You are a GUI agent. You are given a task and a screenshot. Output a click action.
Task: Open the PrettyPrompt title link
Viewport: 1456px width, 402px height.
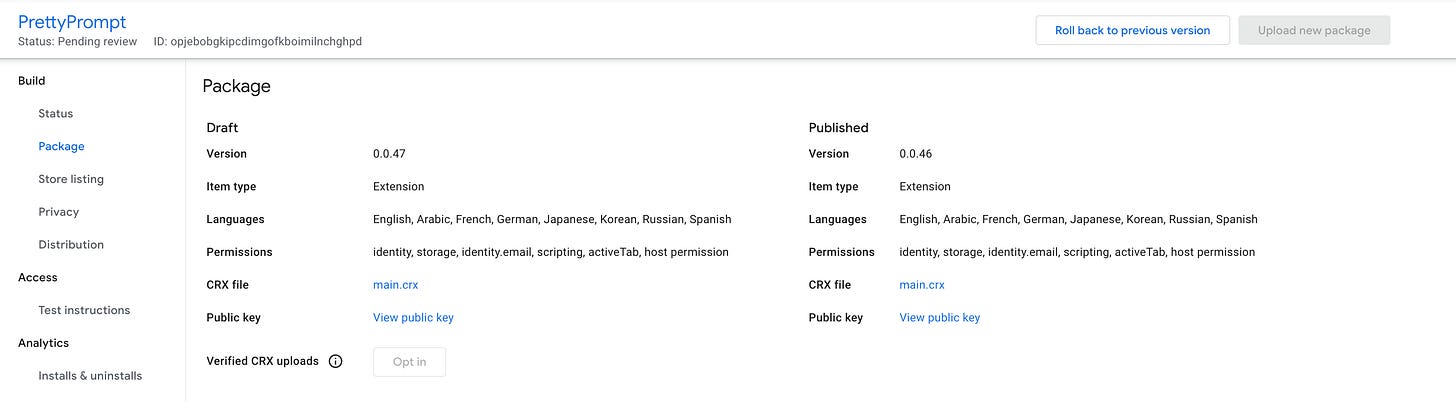72,21
